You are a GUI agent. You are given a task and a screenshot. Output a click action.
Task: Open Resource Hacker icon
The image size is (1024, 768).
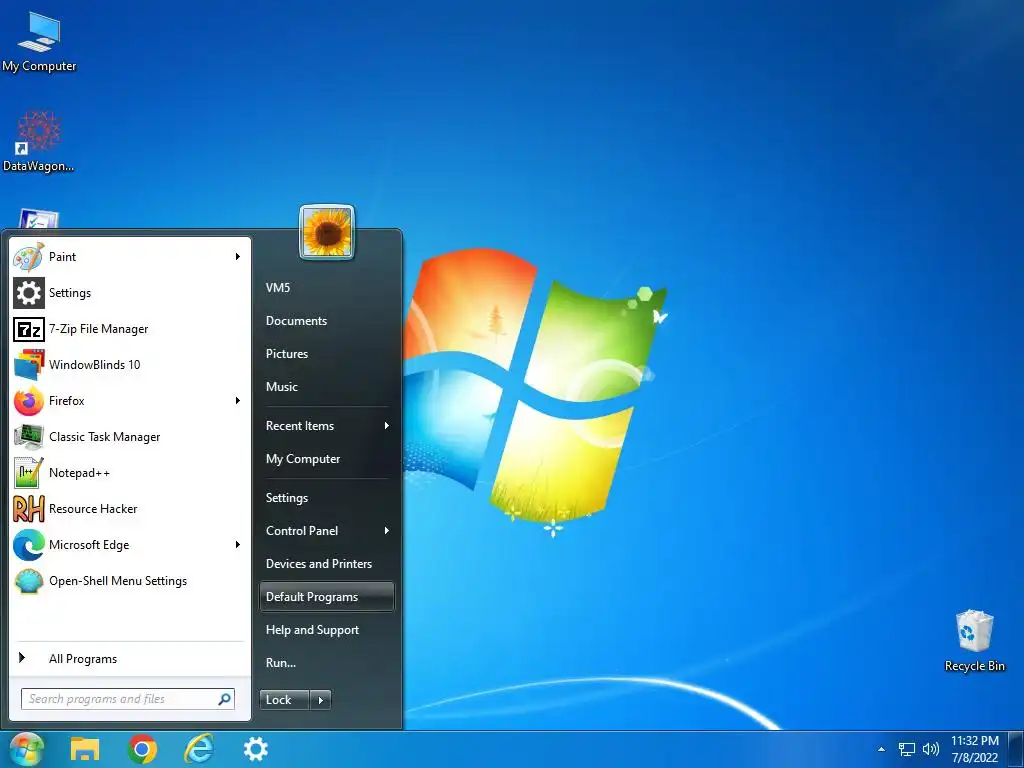(x=29, y=509)
